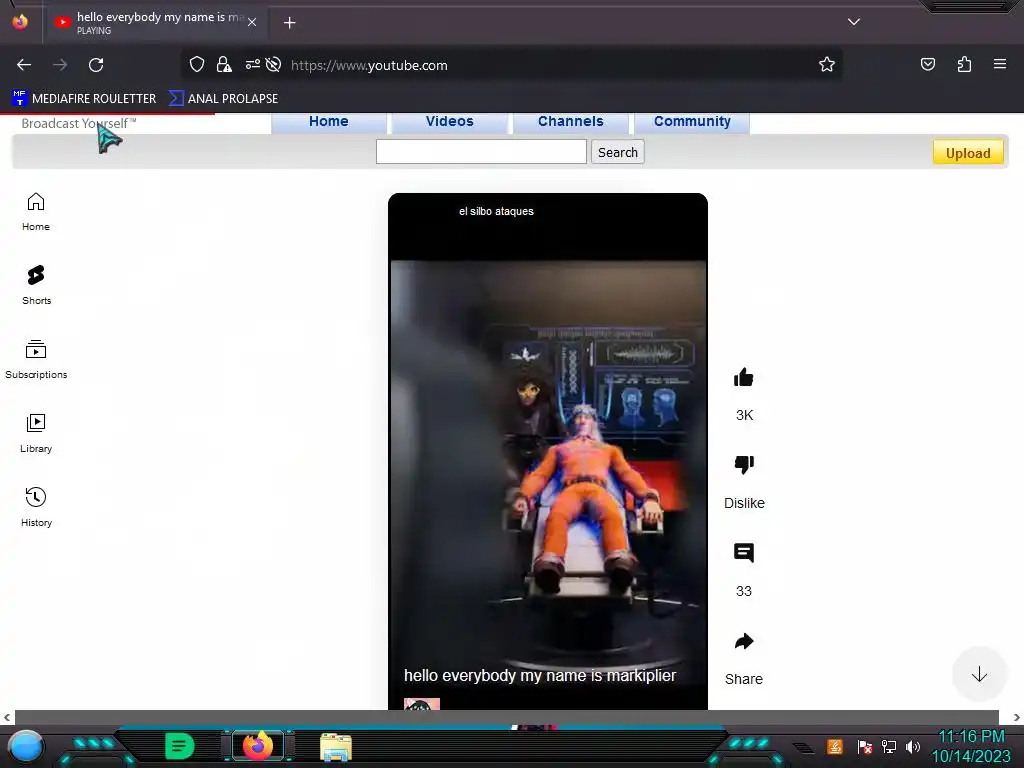Click the Firefox taskbar icon
The image size is (1024, 768).
coord(257,746)
